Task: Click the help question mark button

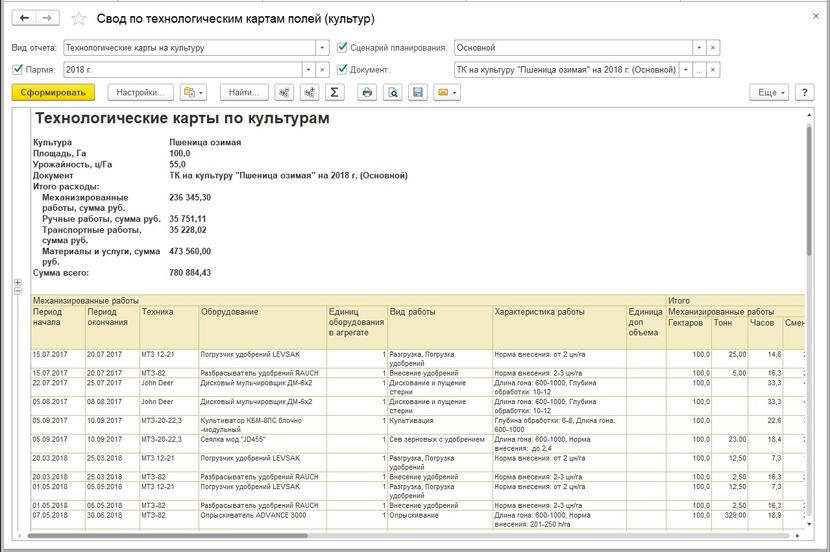Action: (x=805, y=92)
